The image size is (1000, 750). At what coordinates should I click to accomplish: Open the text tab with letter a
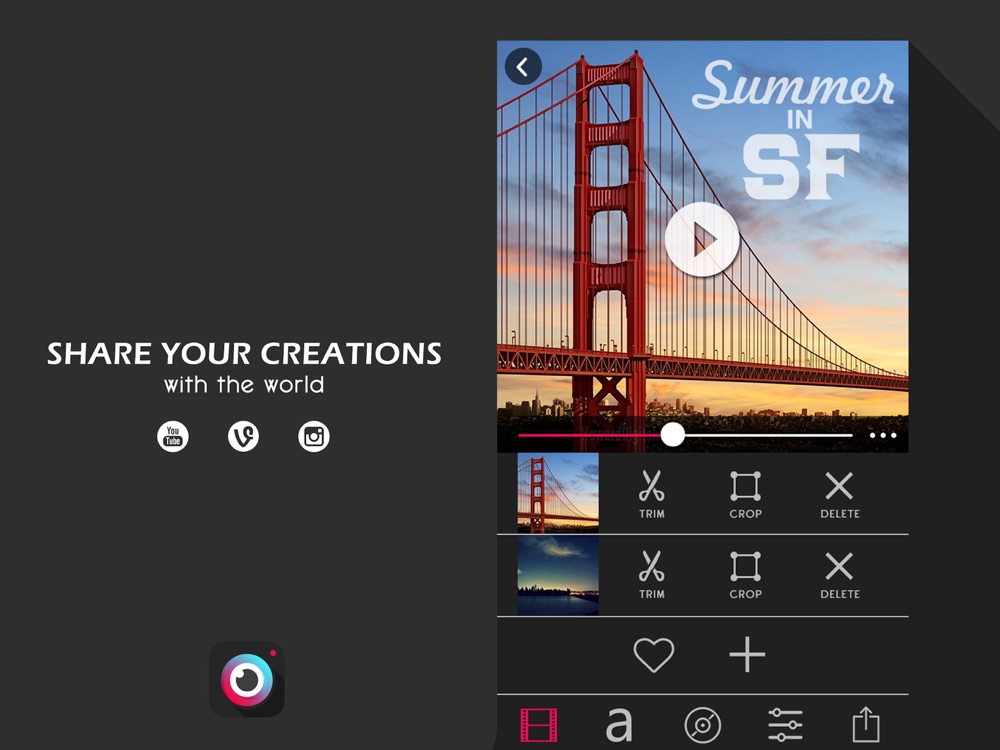point(619,725)
